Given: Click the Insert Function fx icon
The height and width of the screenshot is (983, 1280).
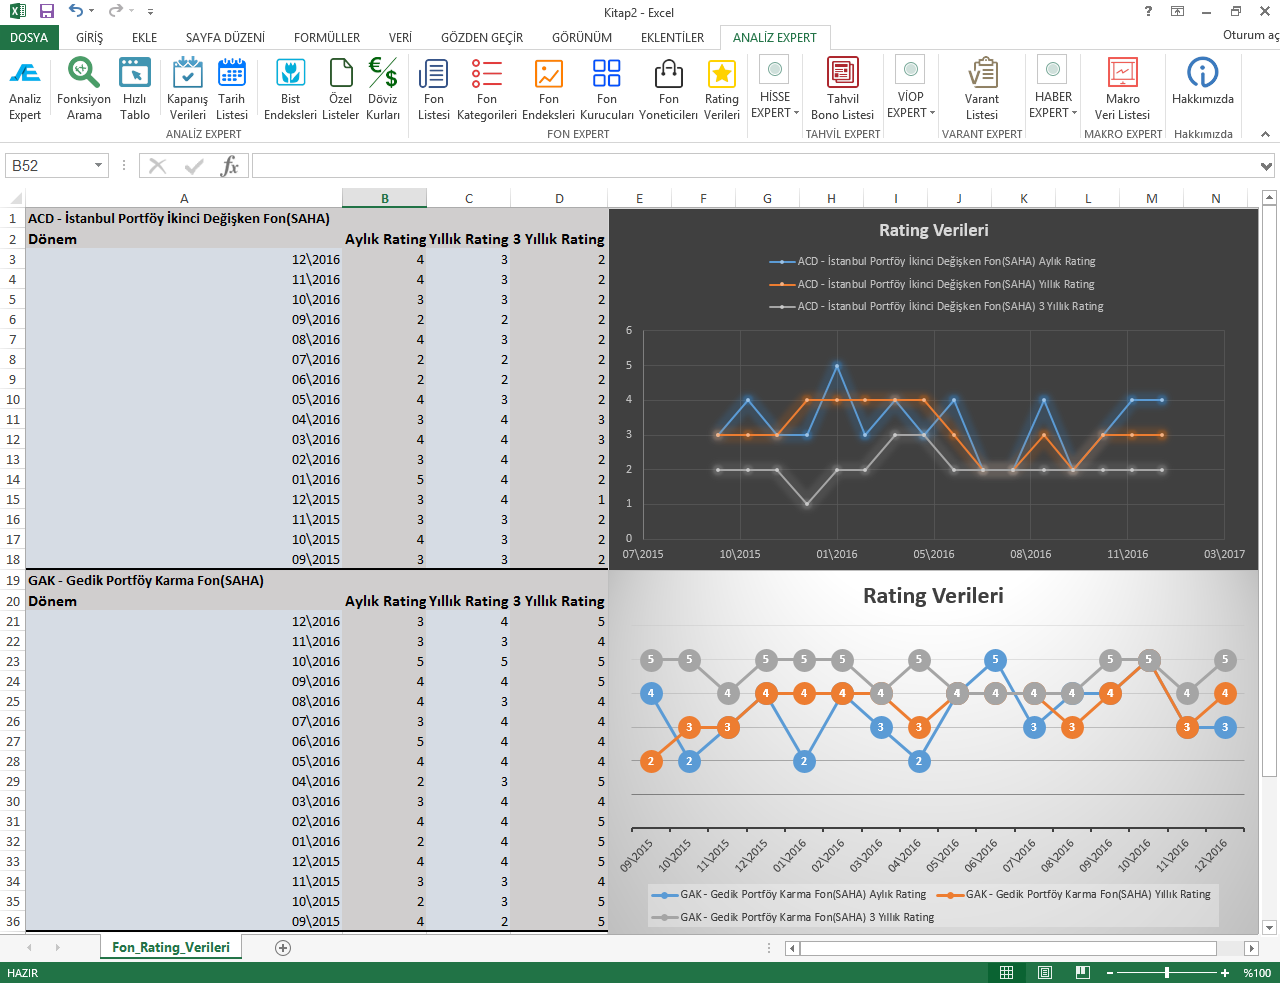Looking at the screenshot, I should (x=230, y=165).
